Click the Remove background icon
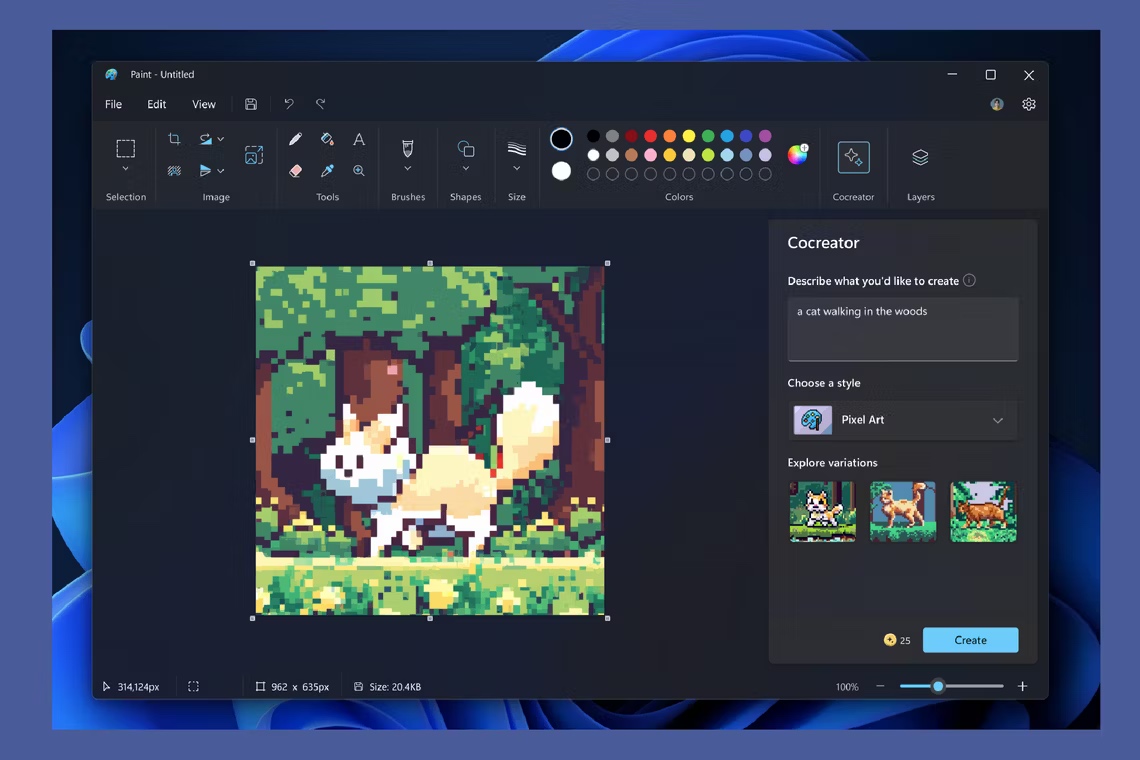Screen dimensions: 1140x760 pyautogui.click(x=174, y=171)
